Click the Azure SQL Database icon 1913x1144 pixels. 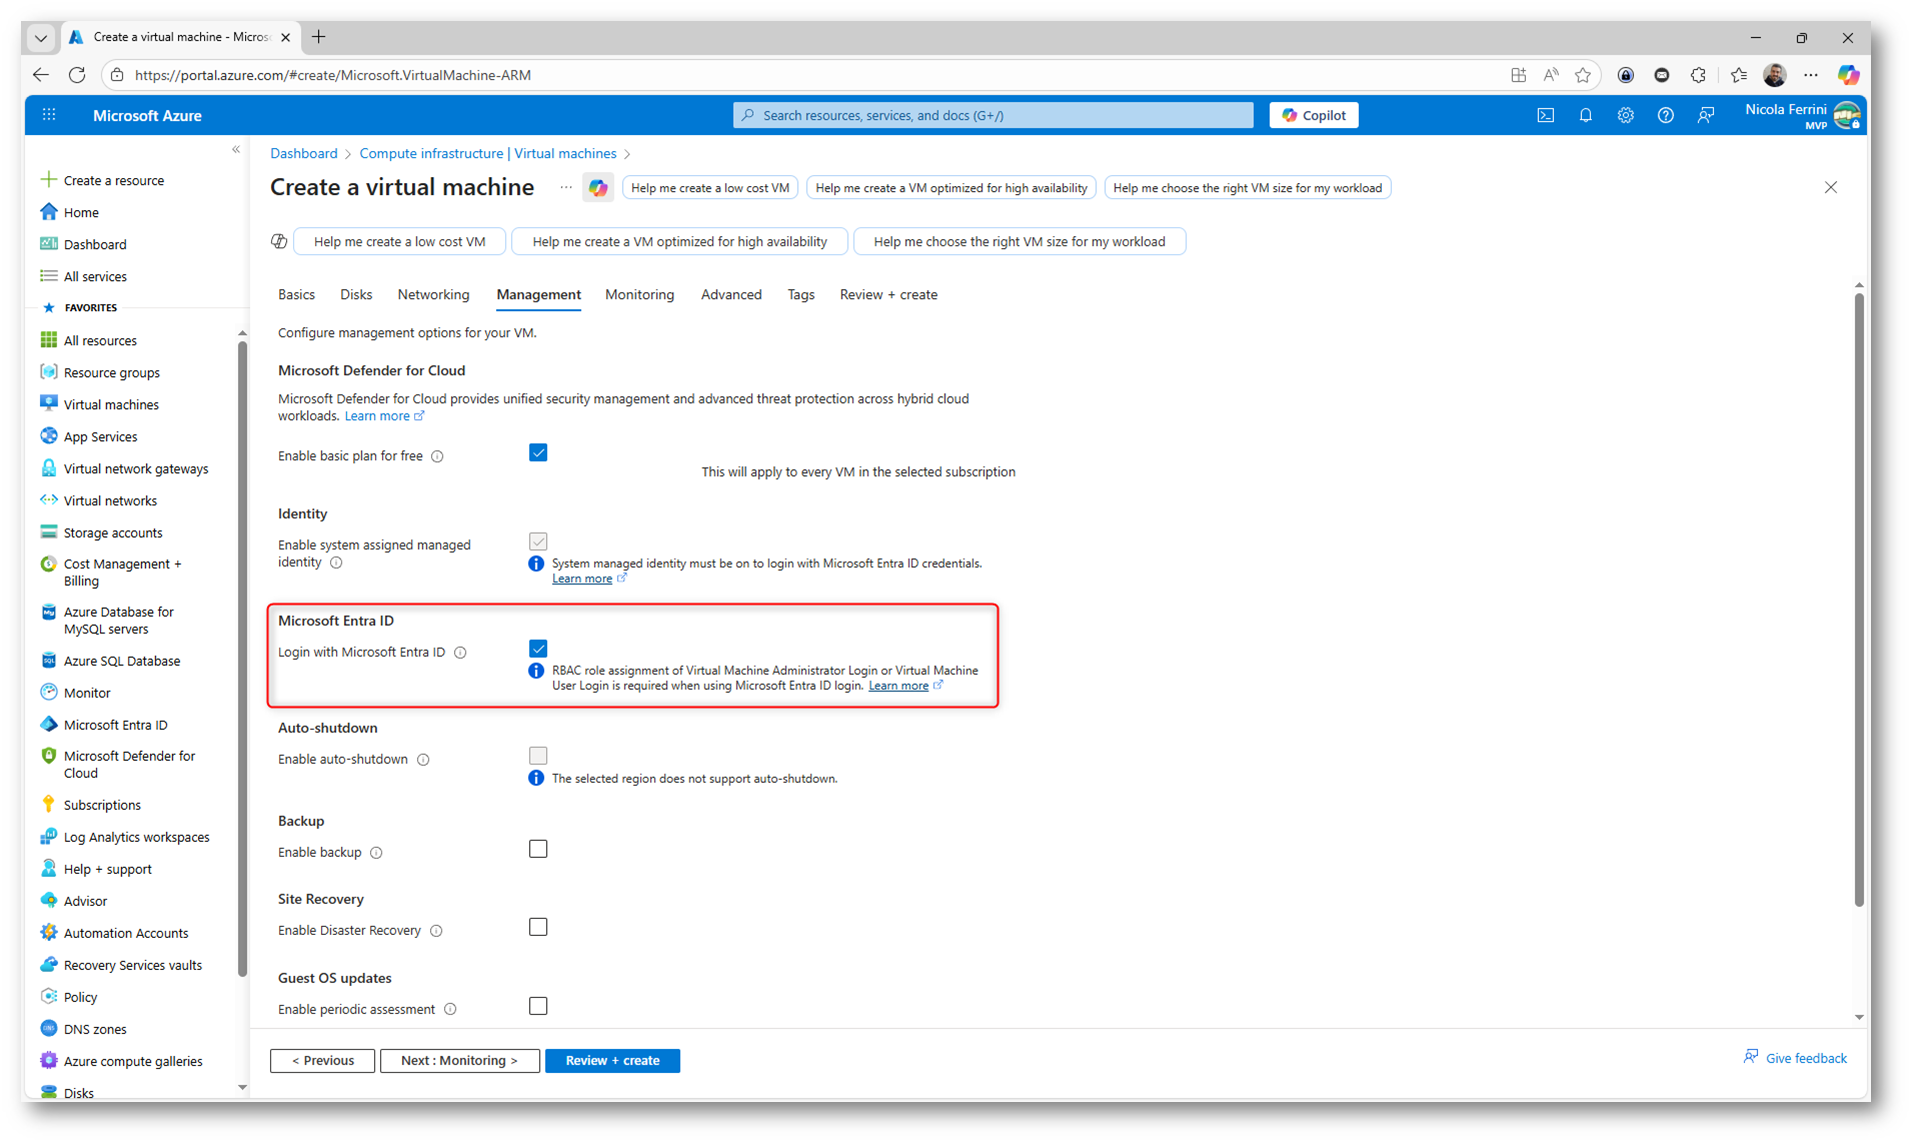click(48, 660)
